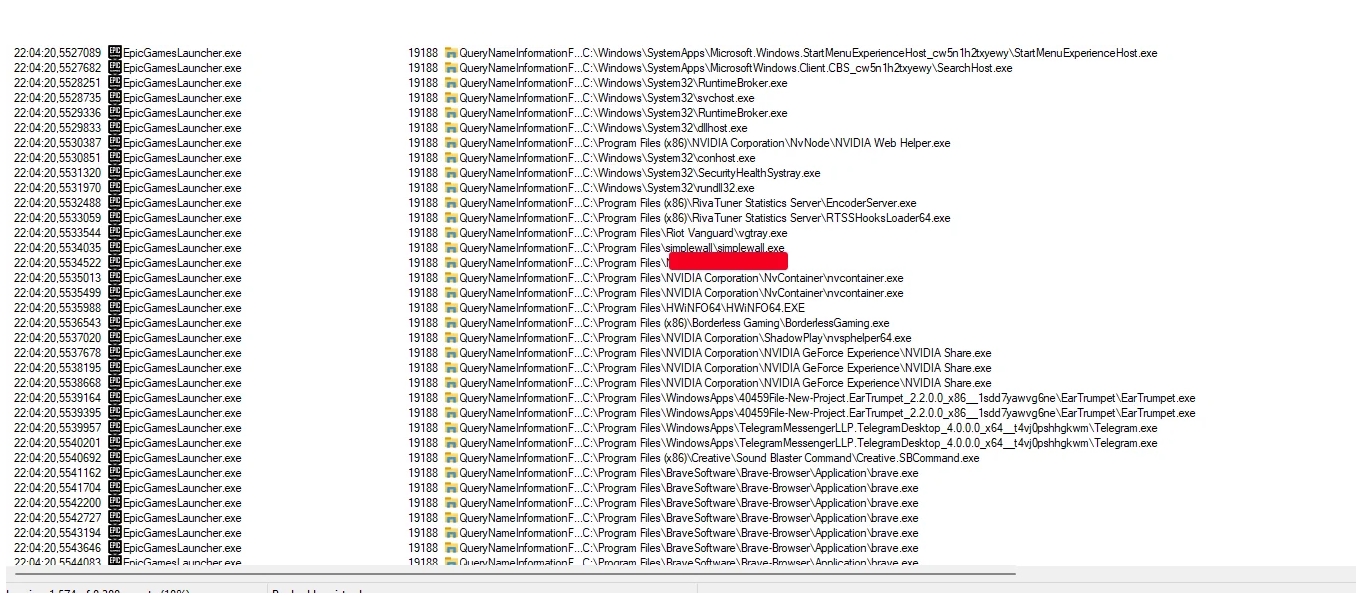Screen dimensions: 1356x596
Task: Click brave.exe path in row 22:04:20,5543194
Action: [x=750, y=533]
